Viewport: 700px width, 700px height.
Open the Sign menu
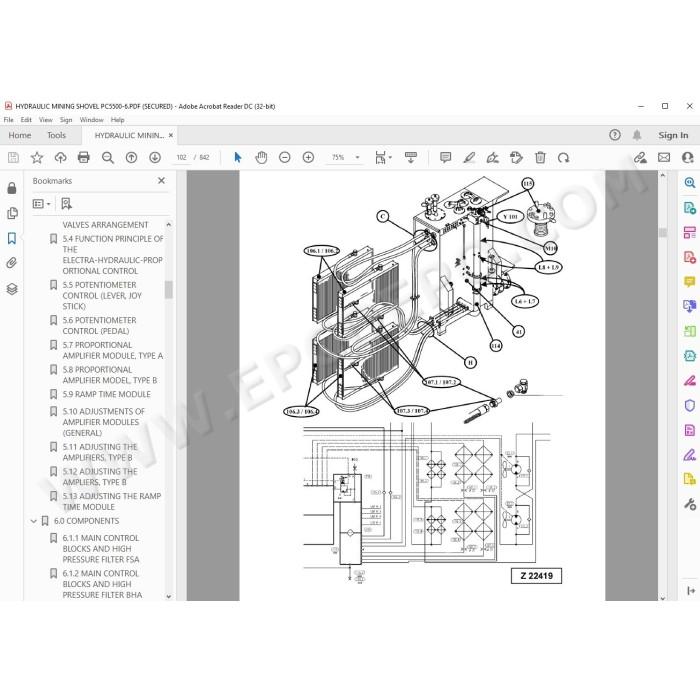(x=66, y=120)
